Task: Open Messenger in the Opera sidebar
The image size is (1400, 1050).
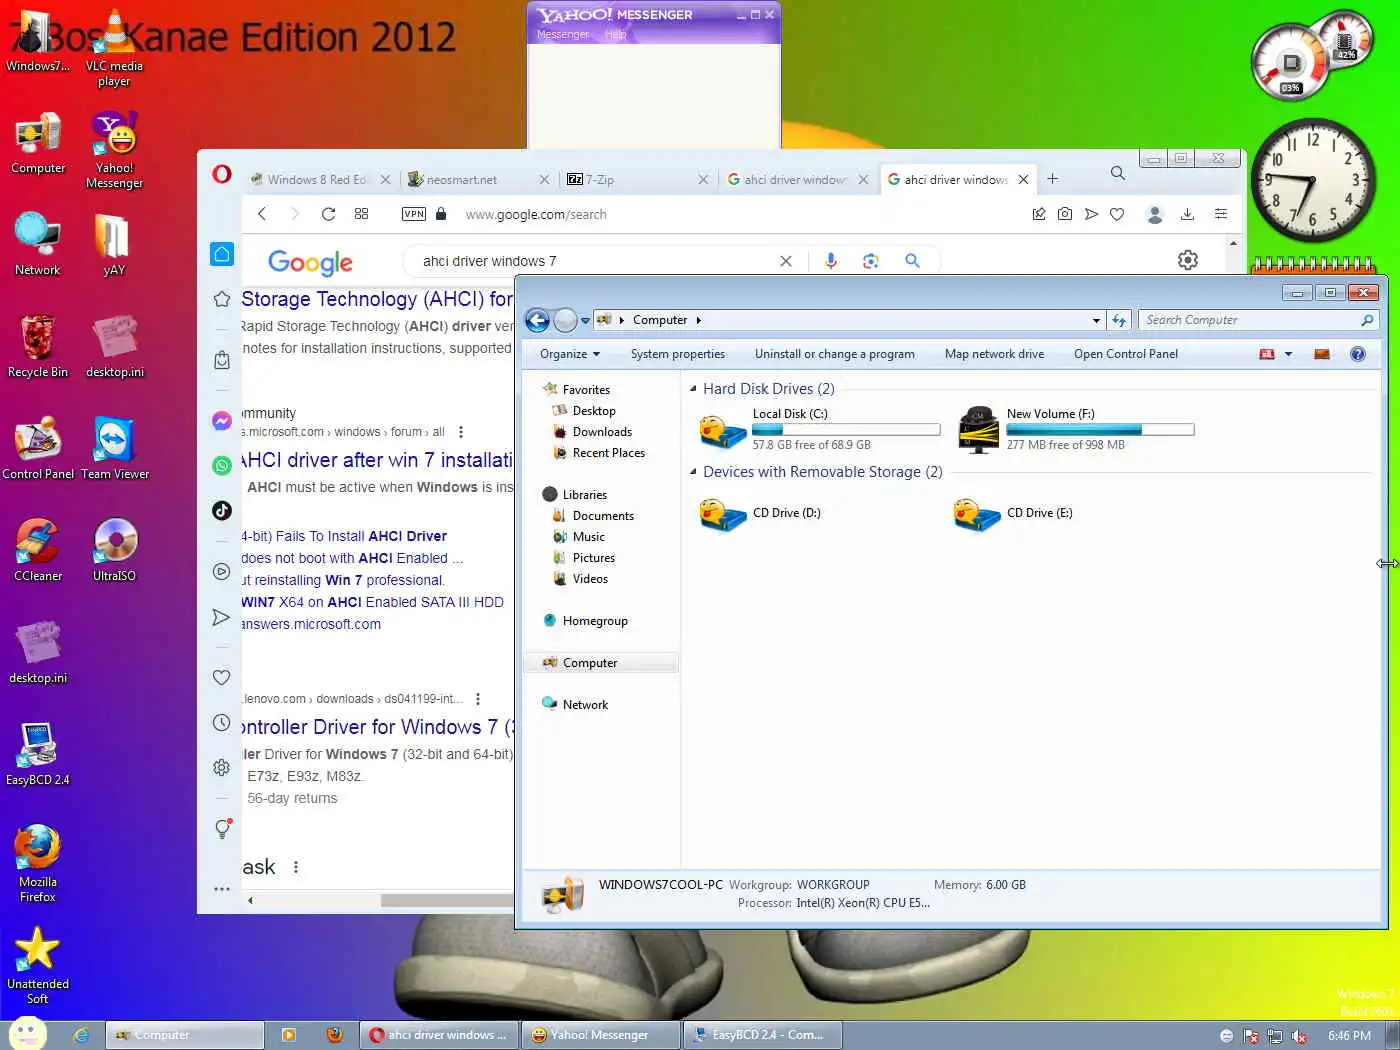Action: (222, 421)
